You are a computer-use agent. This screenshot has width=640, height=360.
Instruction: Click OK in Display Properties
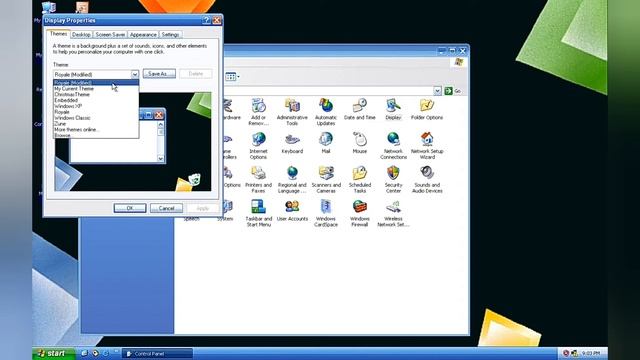pyautogui.click(x=130, y=208)
